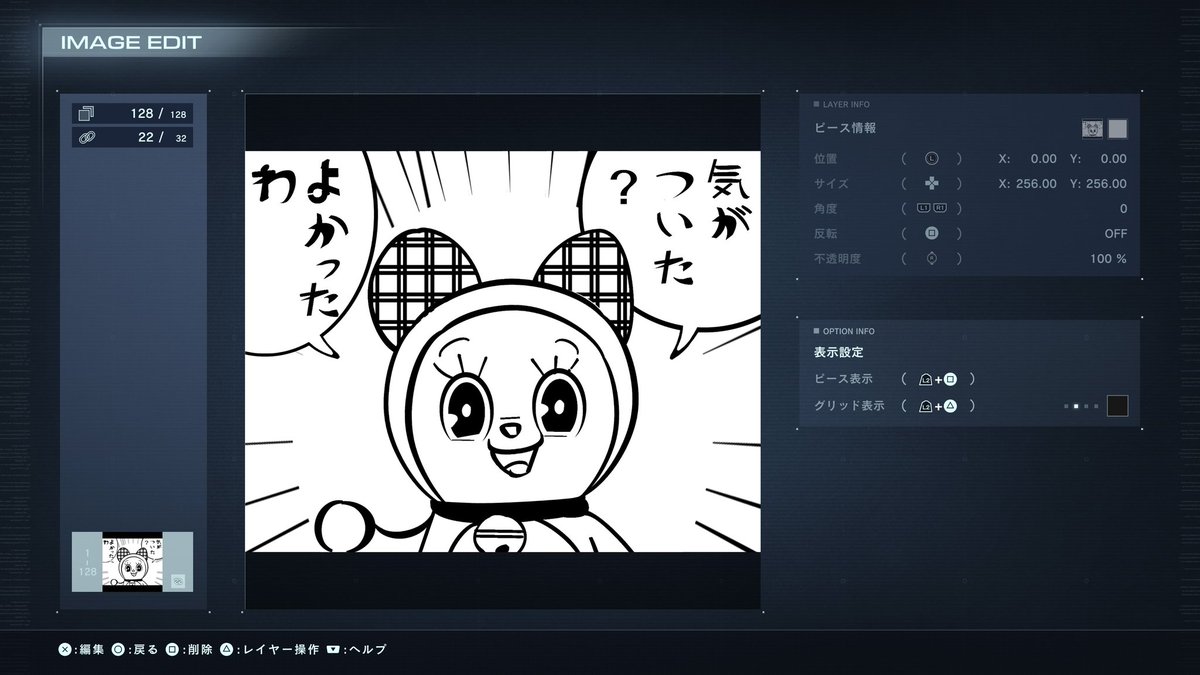The height and width of the screenshot is (675, 1200).
Task: Click the グリッド表示 label
Action: [849, 406]
